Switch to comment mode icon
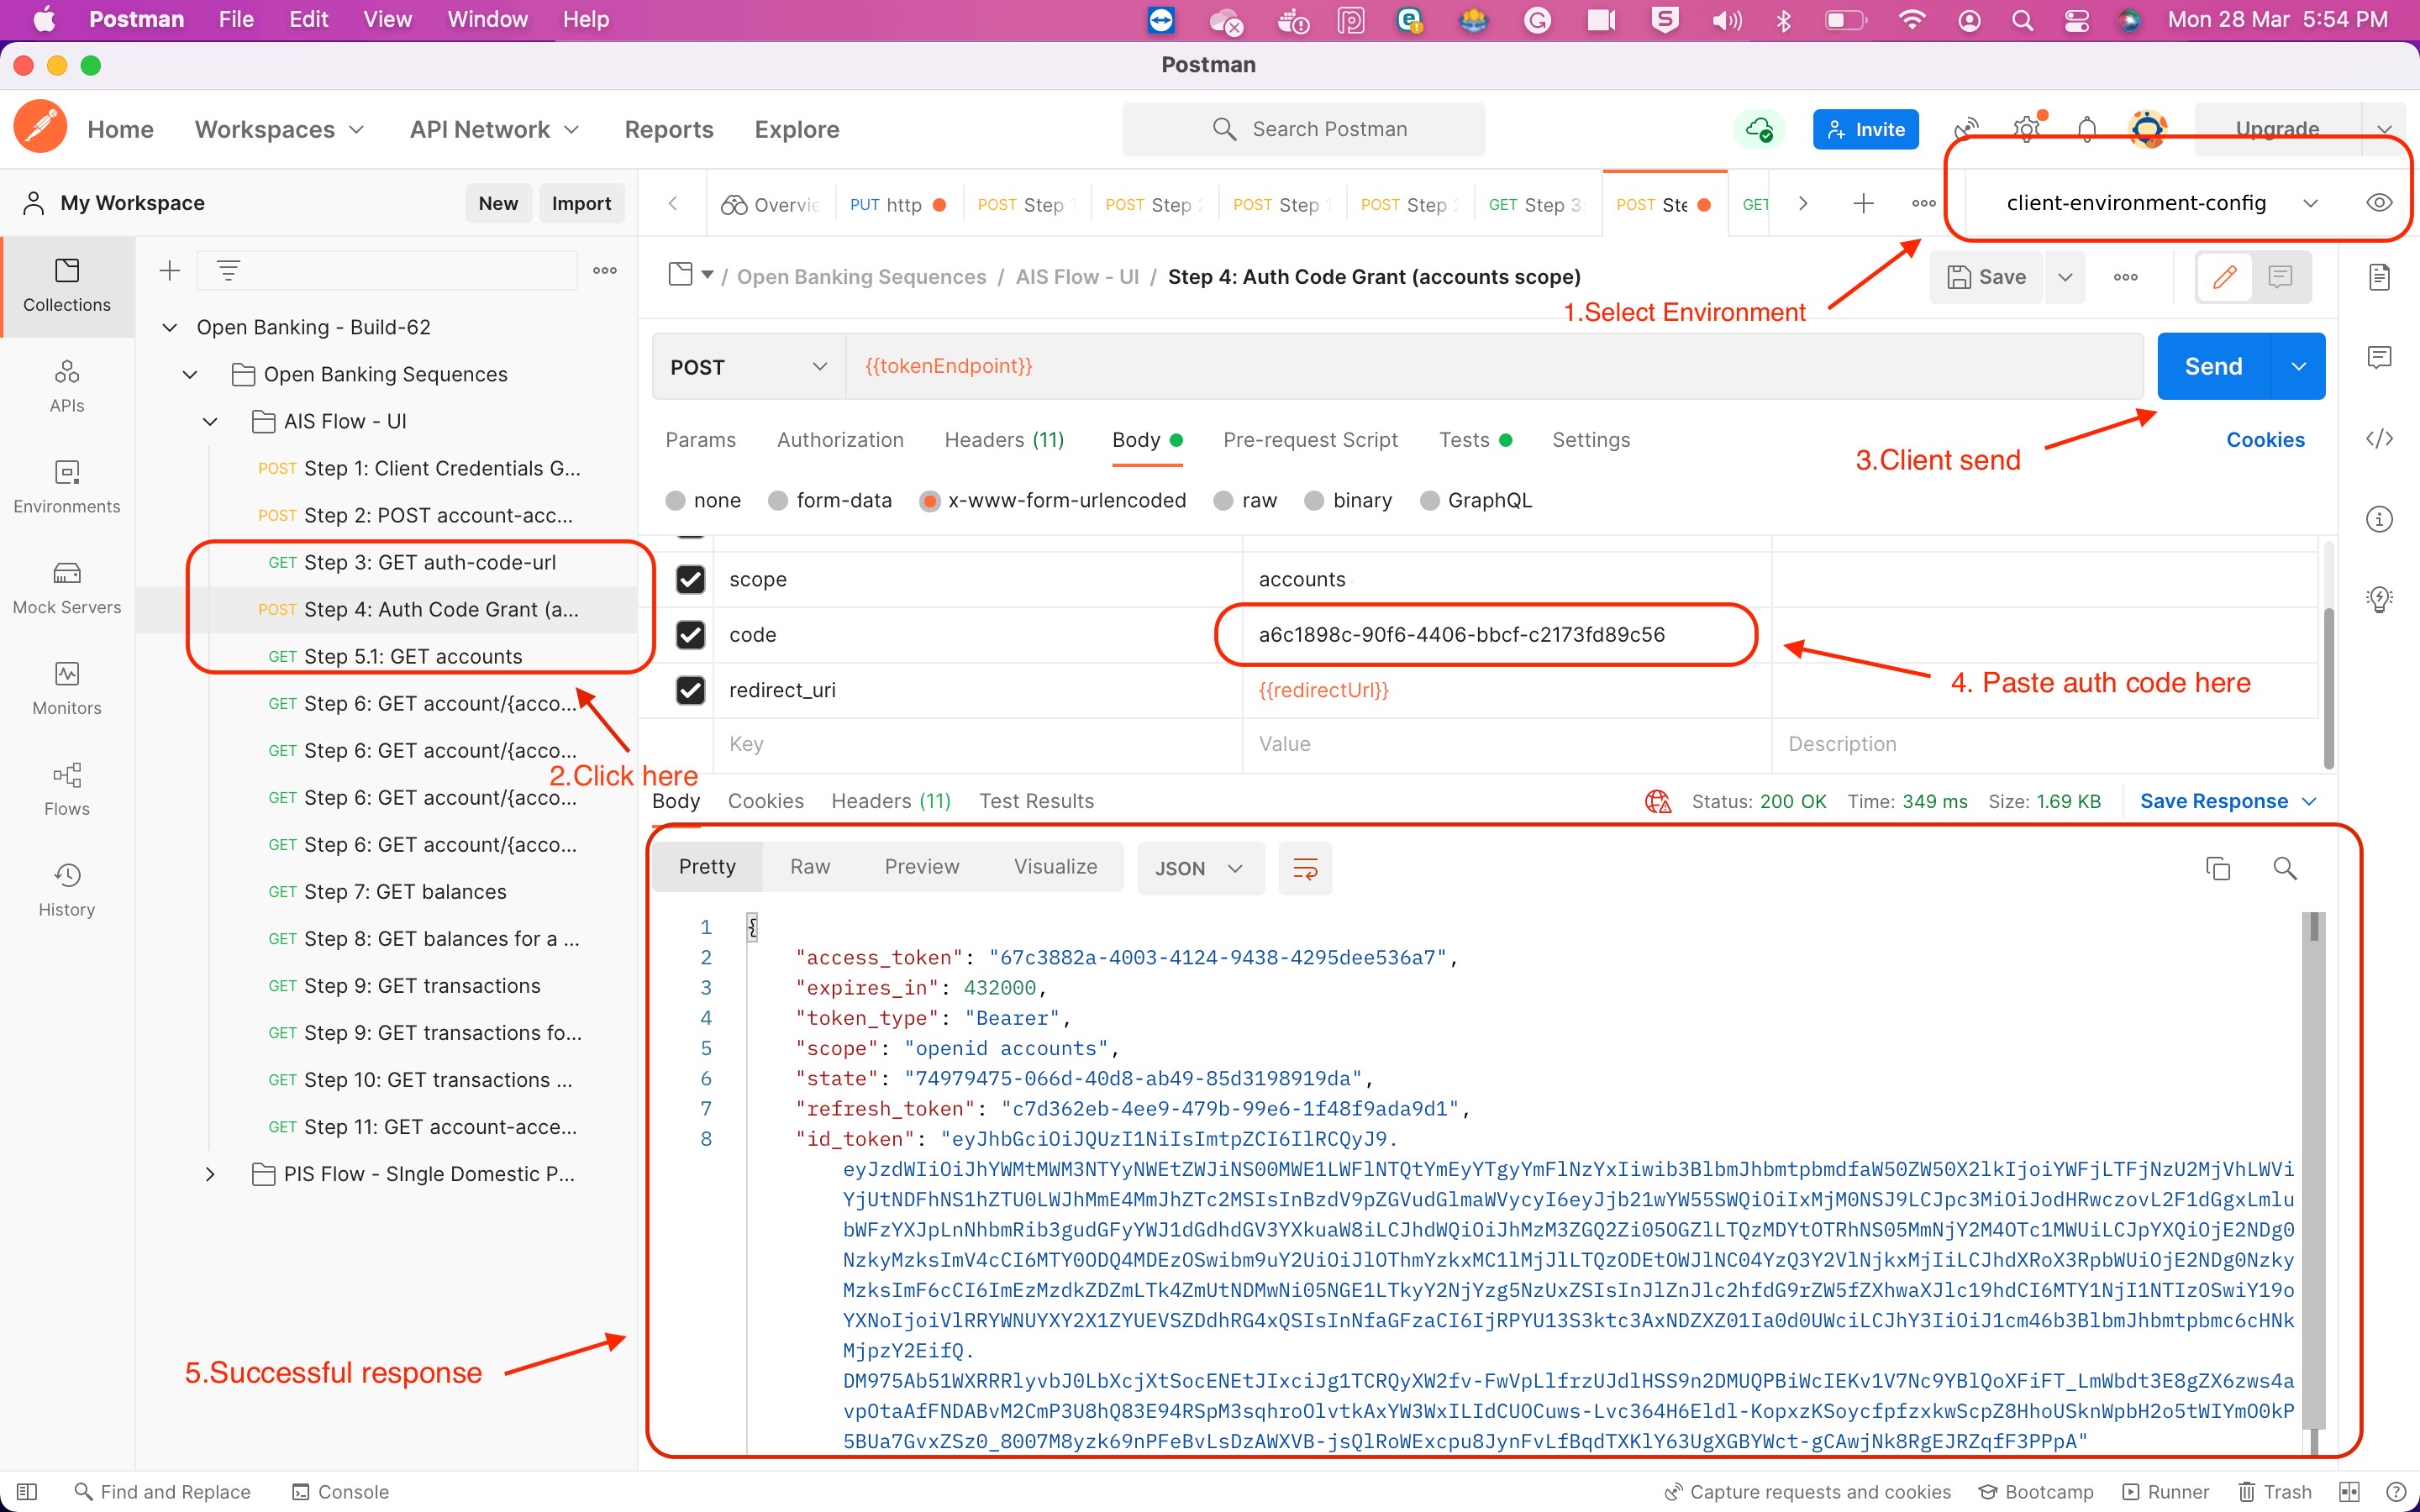The height and width of the screenshot is (1512, 2420). (2281, 277)
